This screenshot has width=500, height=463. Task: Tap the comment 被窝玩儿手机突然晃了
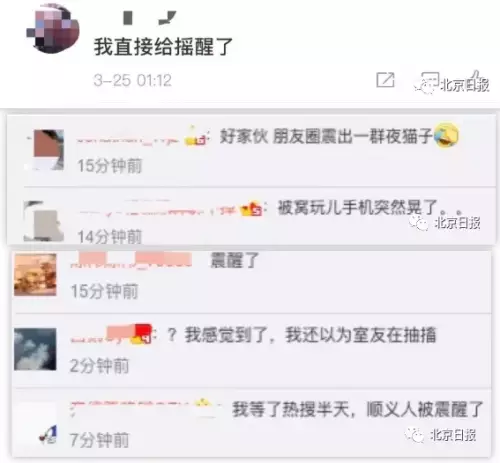(357, 208)
